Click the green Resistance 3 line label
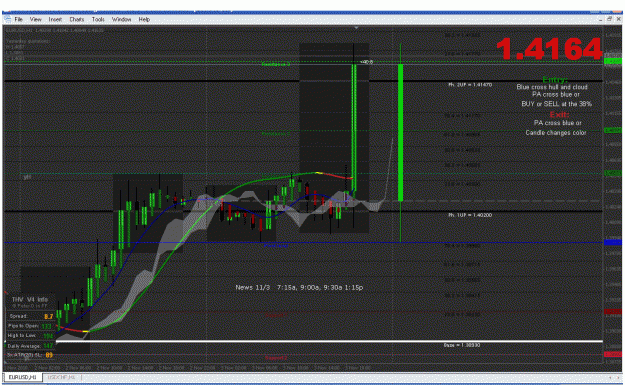625x385 pixels. (276, 64)
